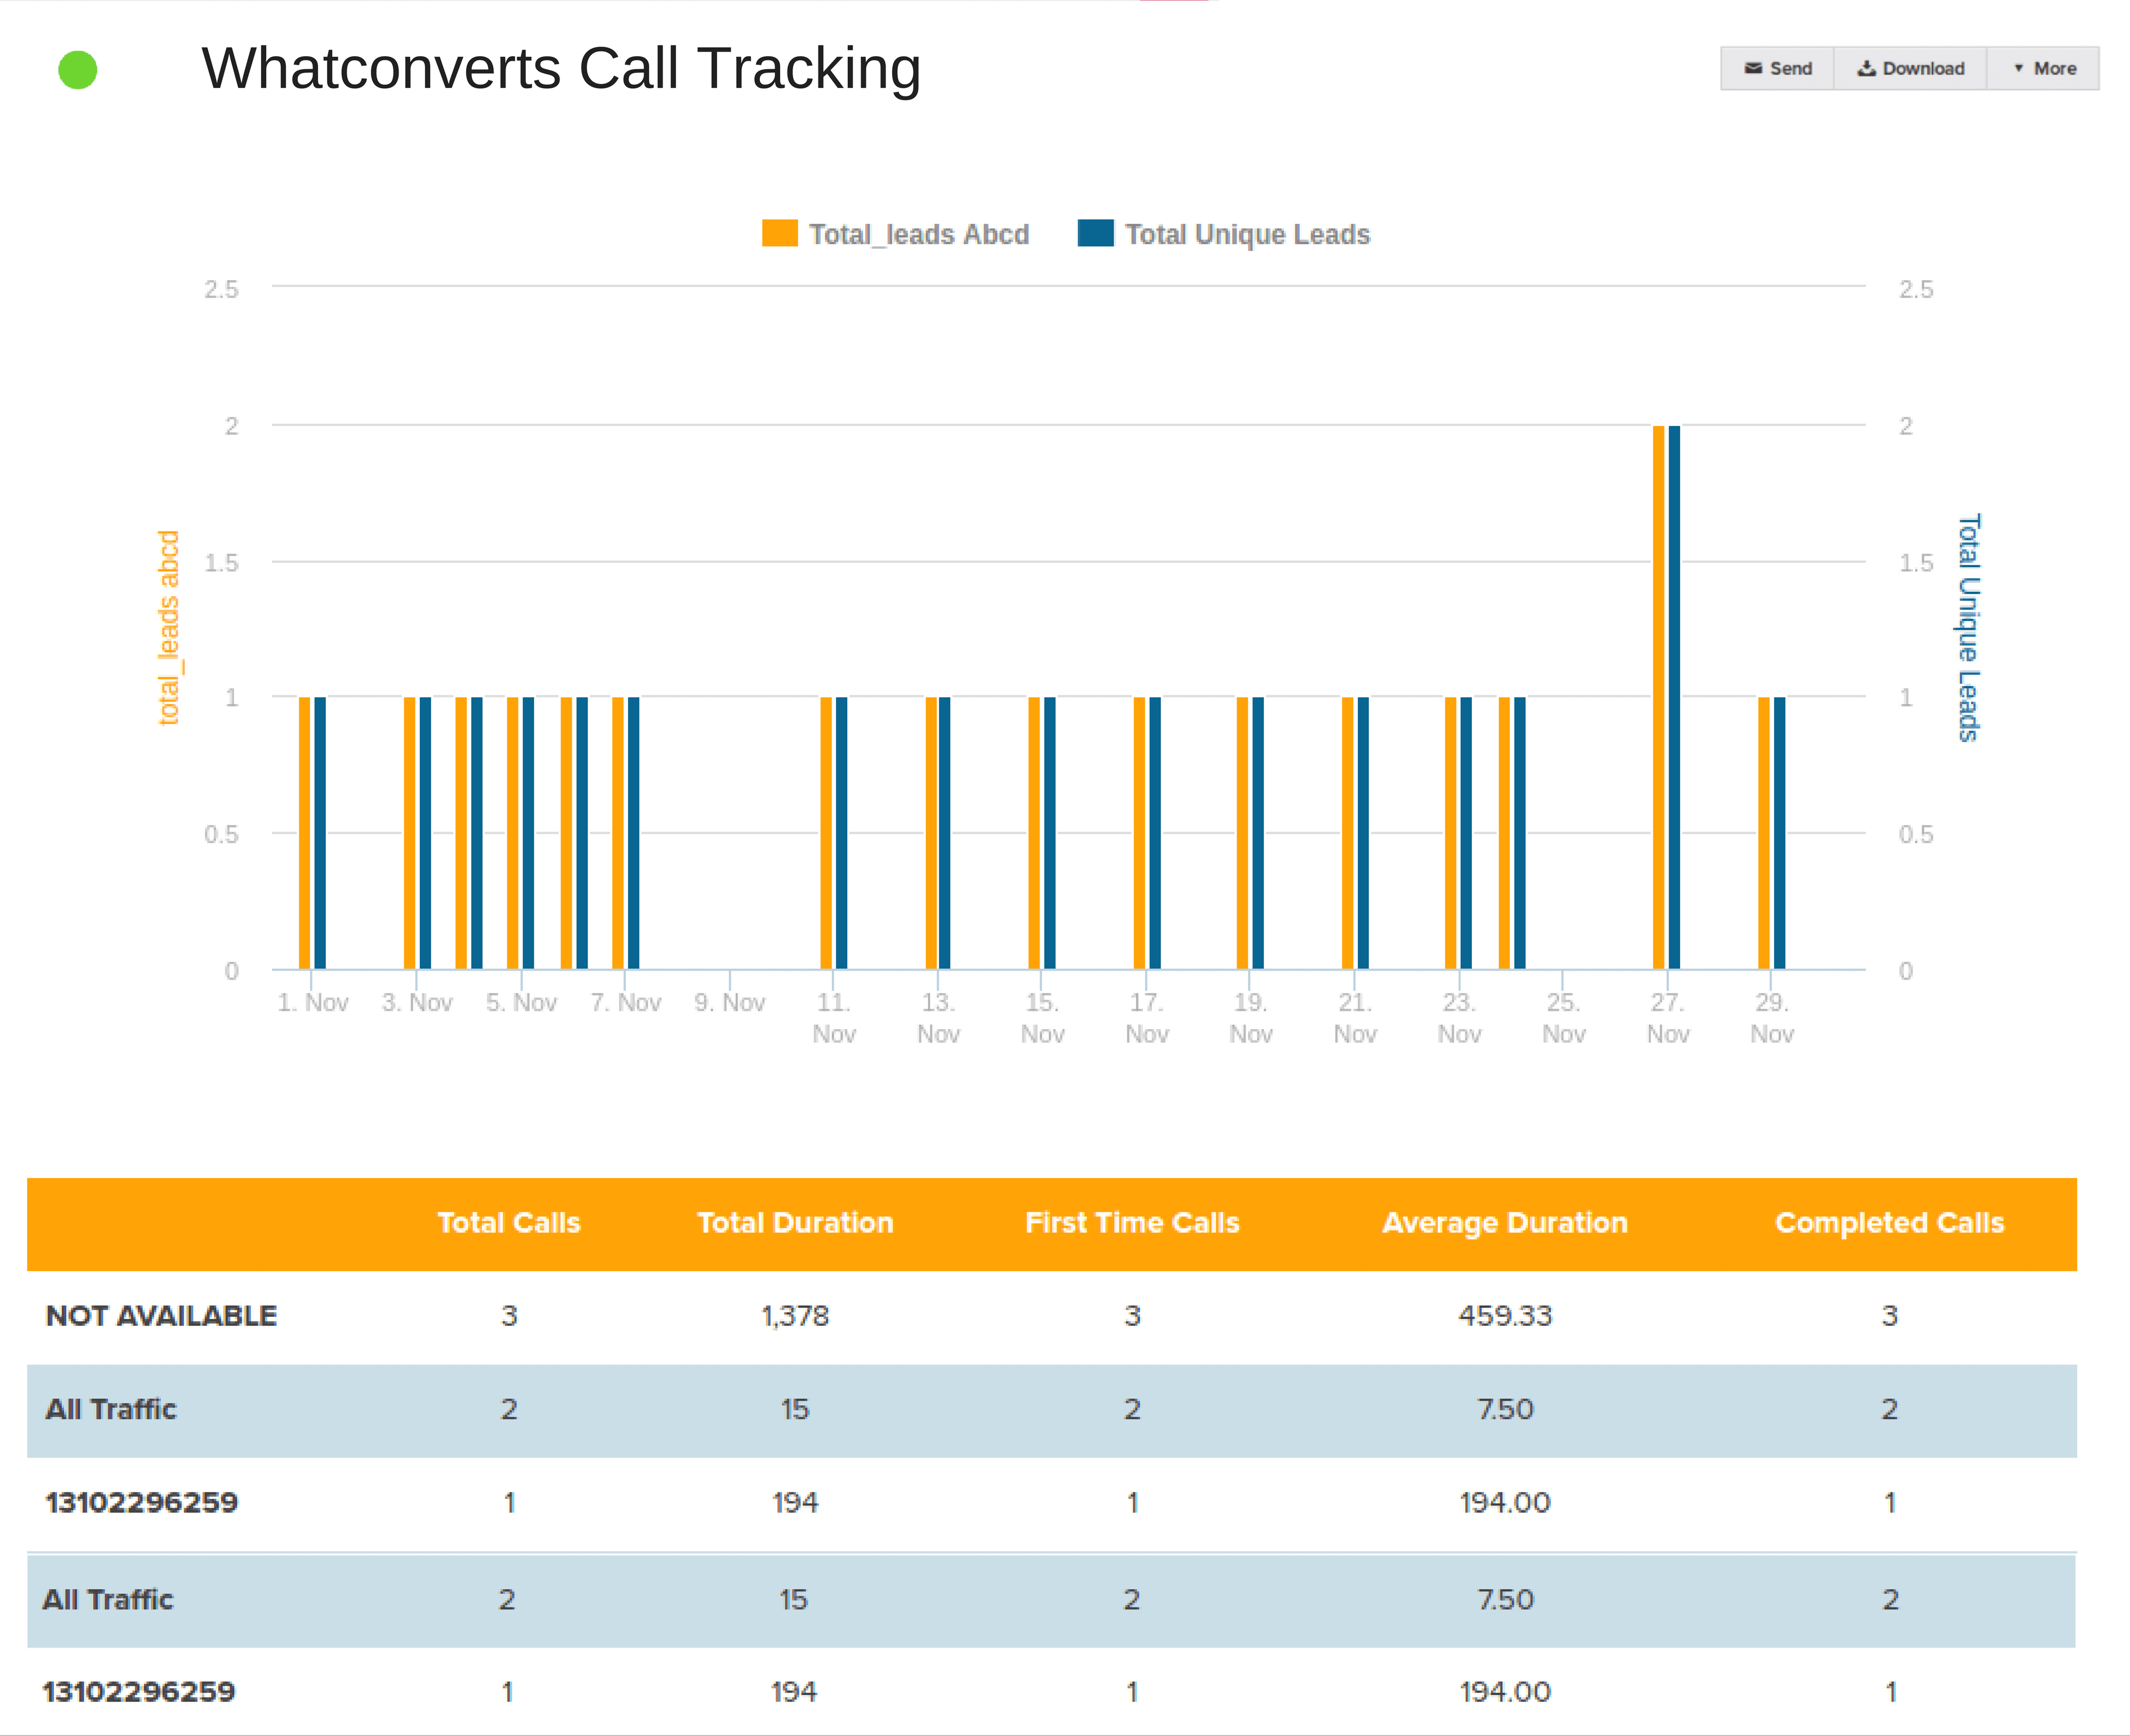2130x1736 pixels.
Task: Click the First Time Calls column header
Action: point(1132,1223)
